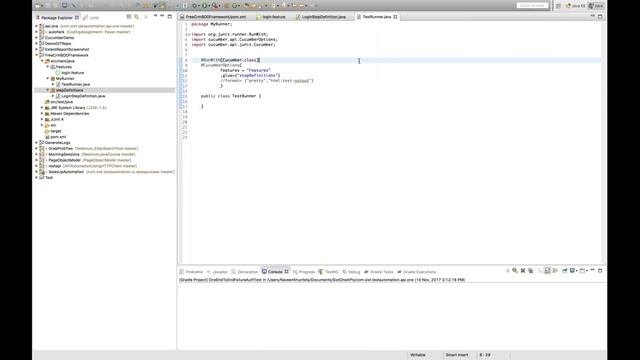
Task: Click the New file toolbar icon
Action: (x=38, y=6)
